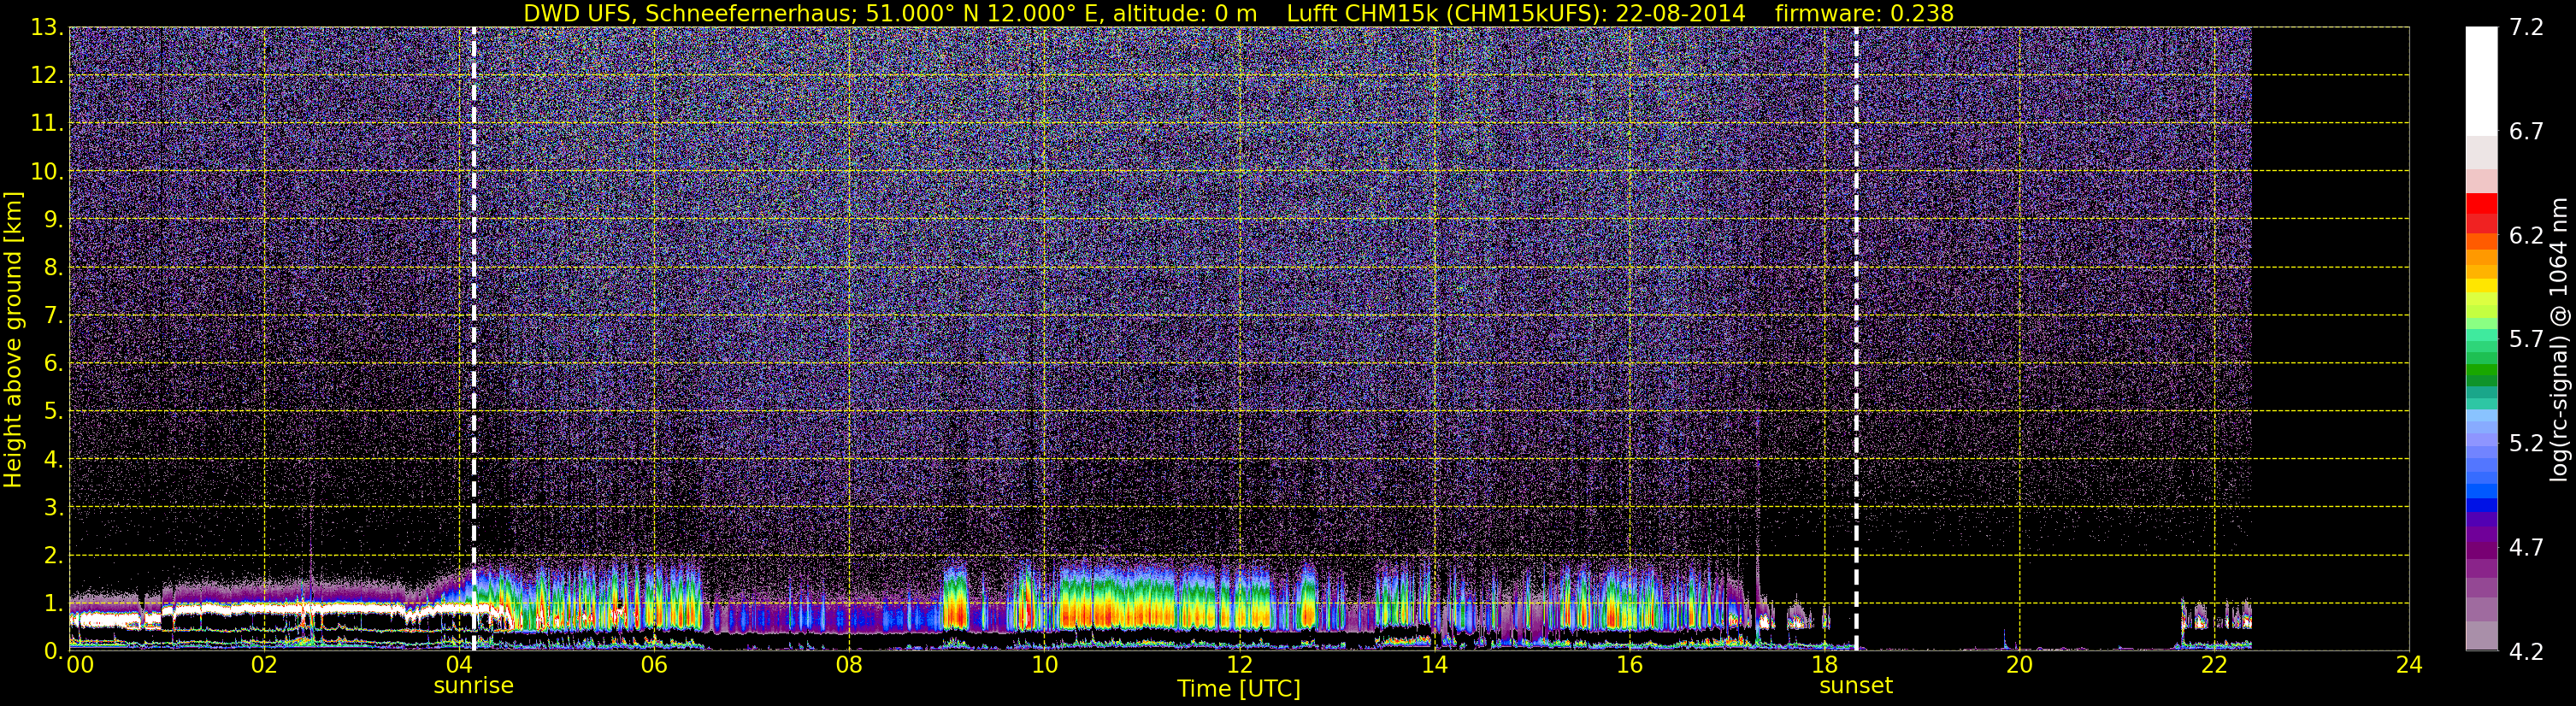This screenshot has width=2576, height=706.
Task: Click the '16' time tick label
Action: pos(1629,665)
